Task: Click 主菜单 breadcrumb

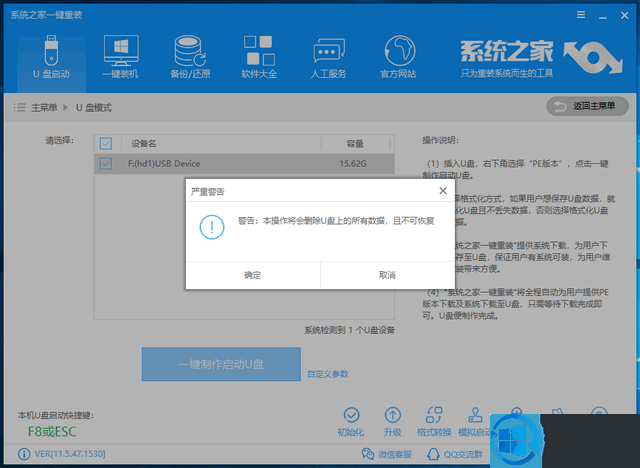Action: tap(44, 108)
